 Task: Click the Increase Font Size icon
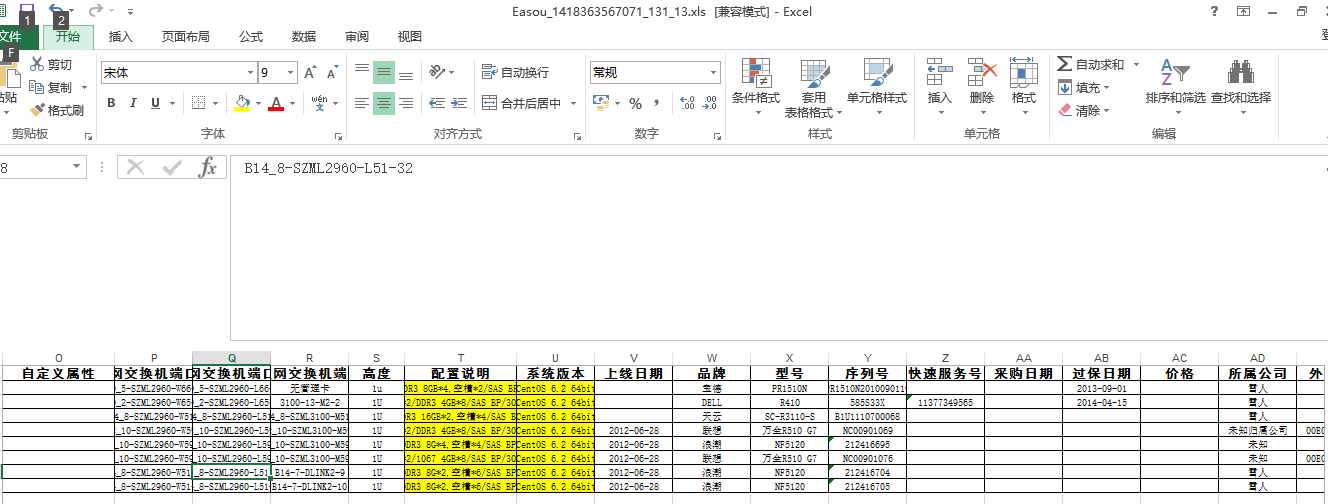click(311, 73)
